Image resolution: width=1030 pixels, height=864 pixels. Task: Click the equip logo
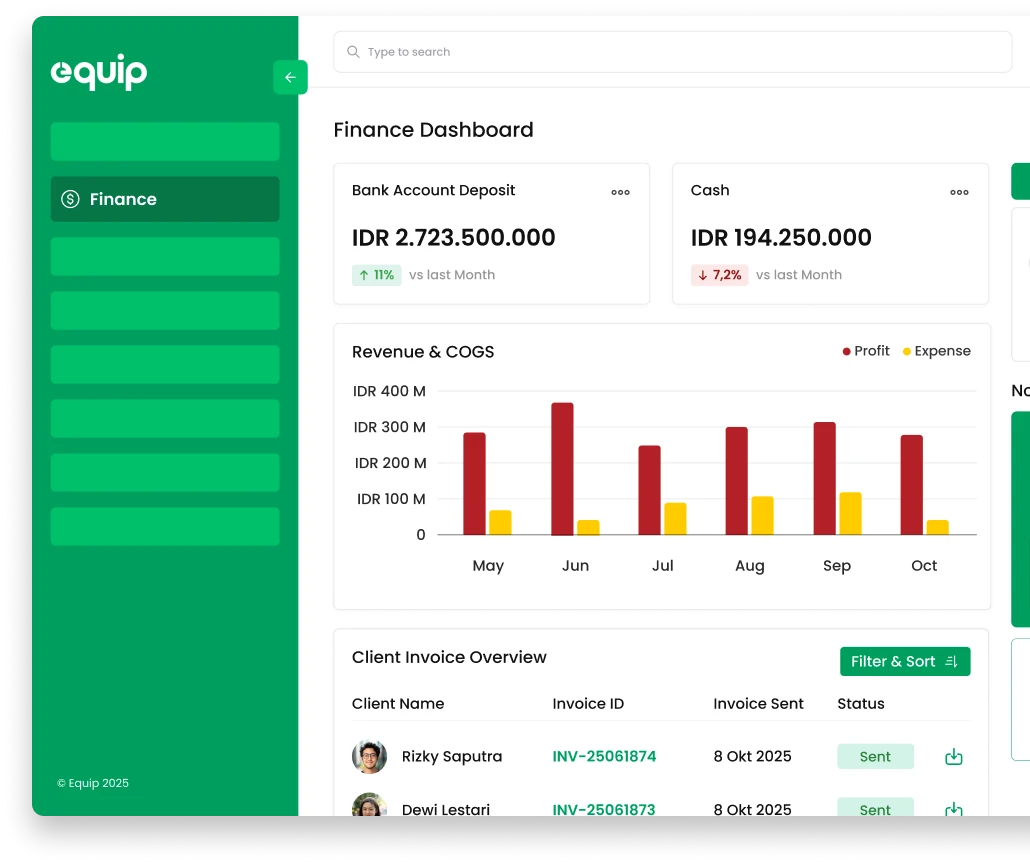click(x=99, y=72)
